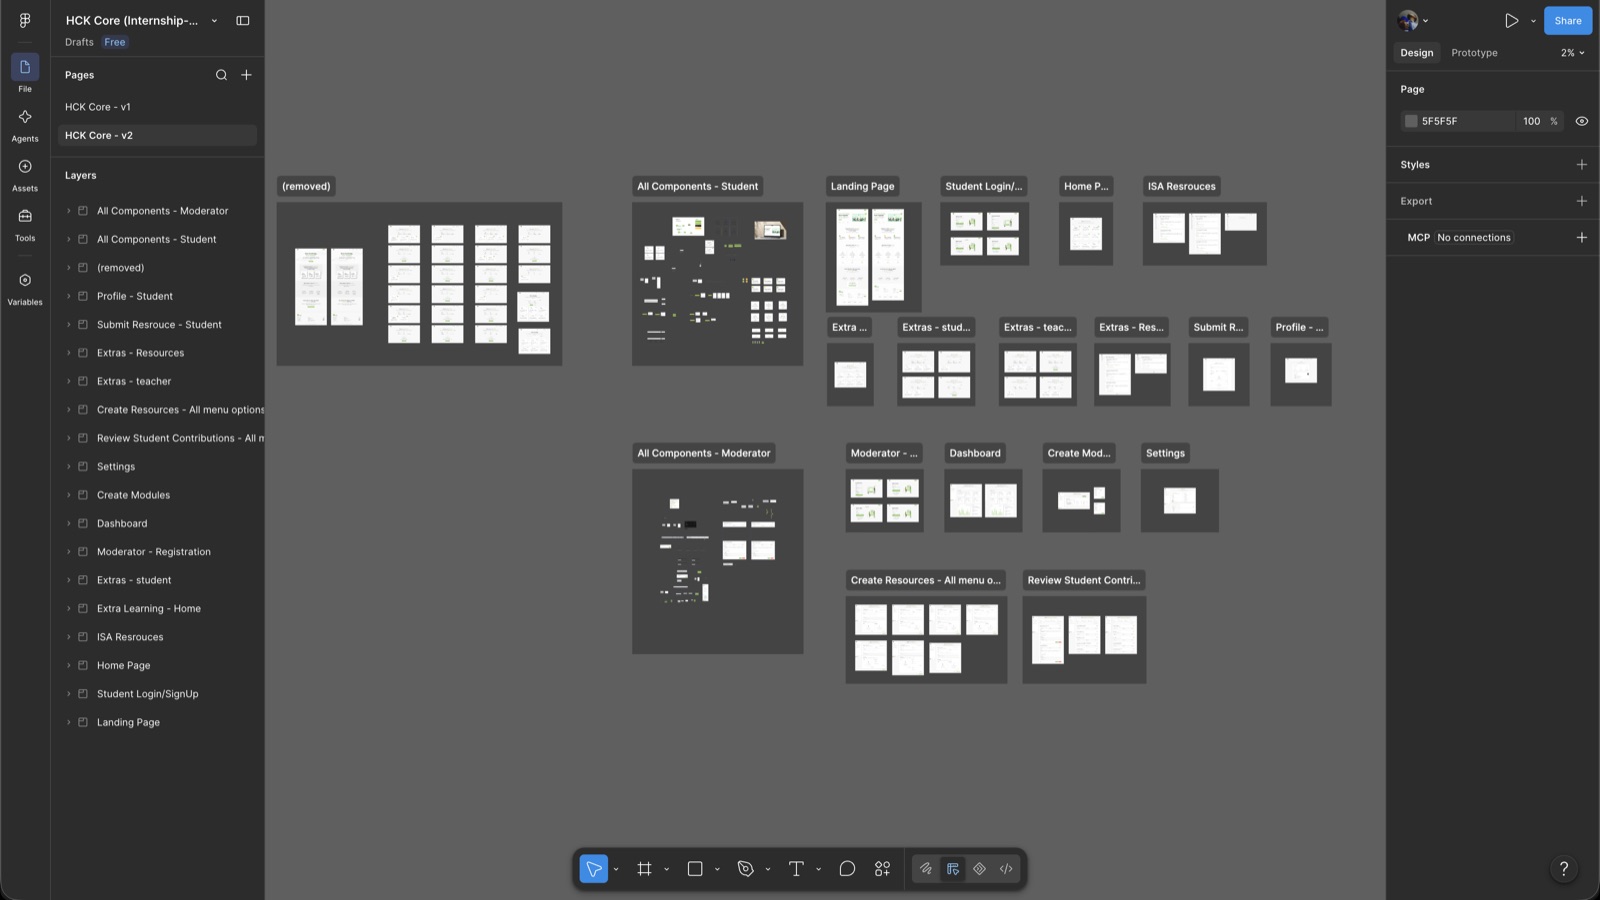The width and height of the screenshot is (1600, 900).
Task: Add an export setting with plus
Action: pyautogui.click(x=1581, y=201)
